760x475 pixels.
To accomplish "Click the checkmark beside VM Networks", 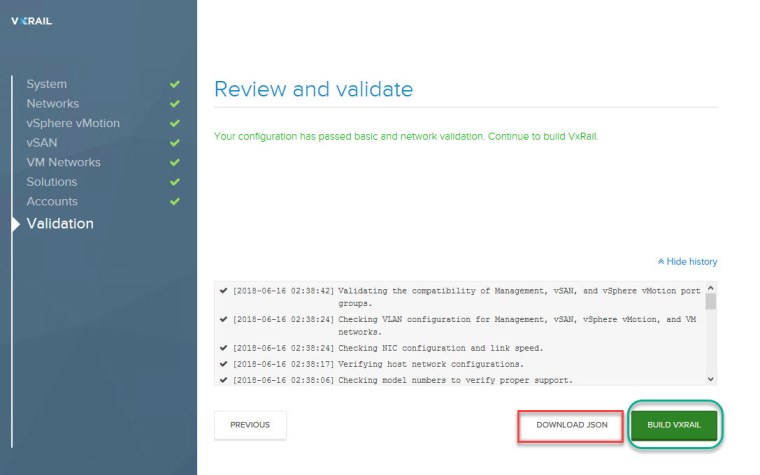I will click(175, 162).
